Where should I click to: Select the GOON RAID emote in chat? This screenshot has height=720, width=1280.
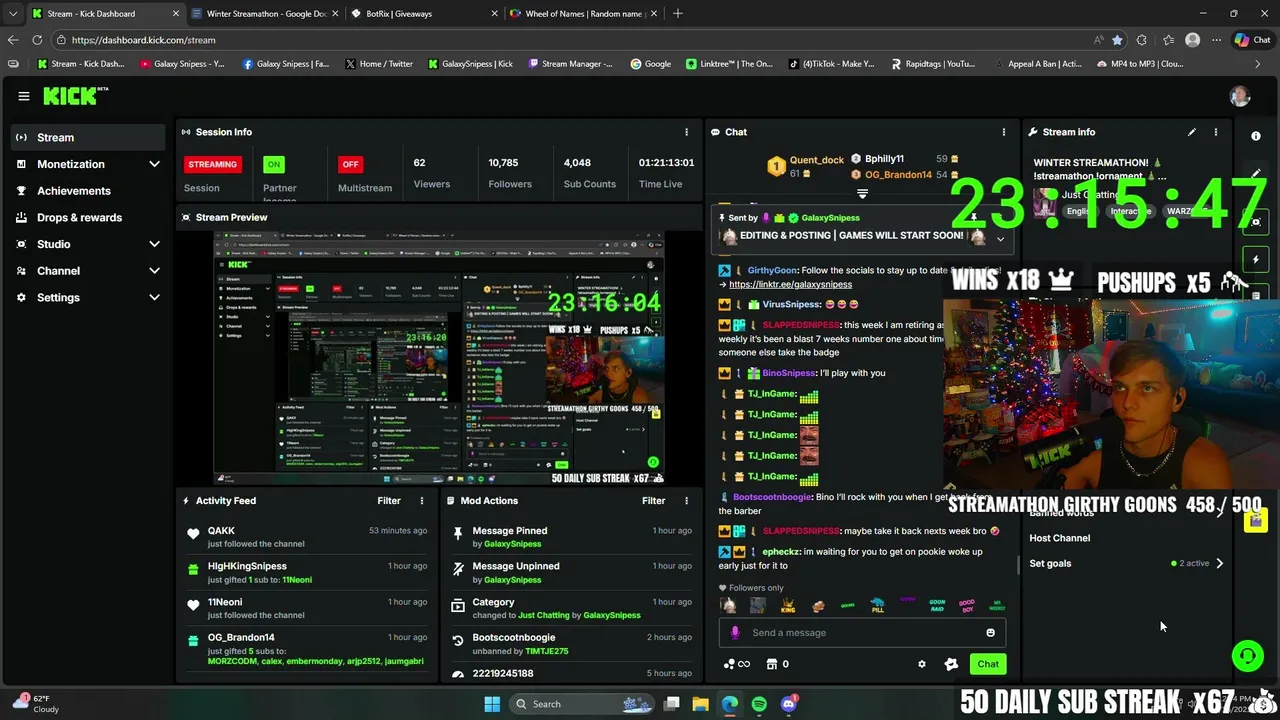click(x=937, y=605)
